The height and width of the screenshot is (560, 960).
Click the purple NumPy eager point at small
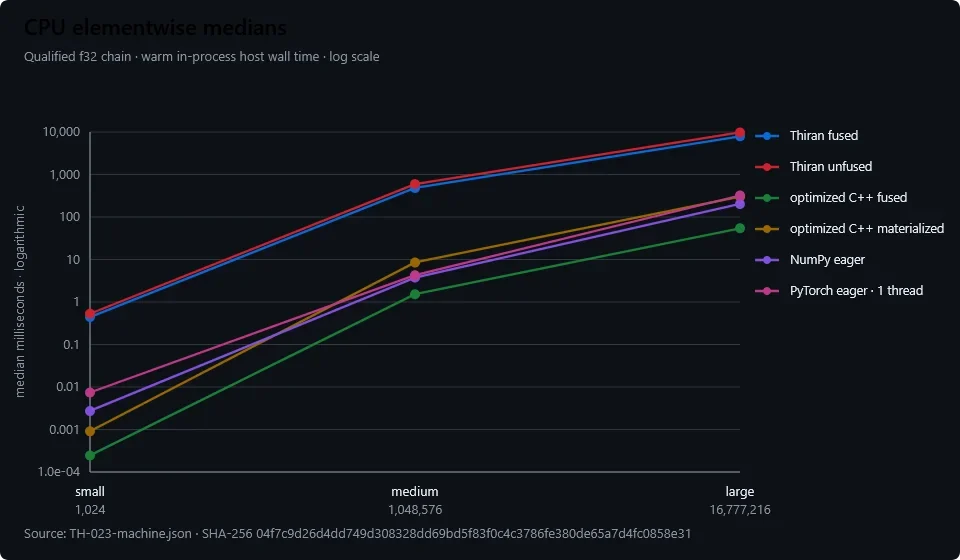(90, 411)
